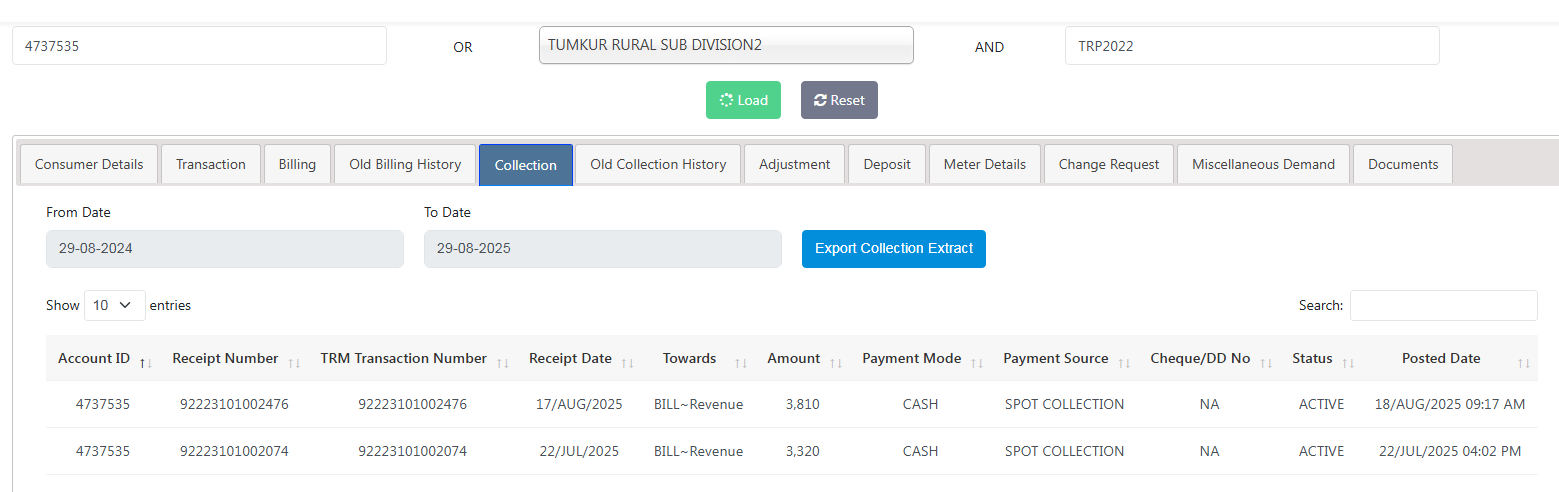
Task: Sort by Receipt Date column arrows
Action: click(x=627, y=362)
